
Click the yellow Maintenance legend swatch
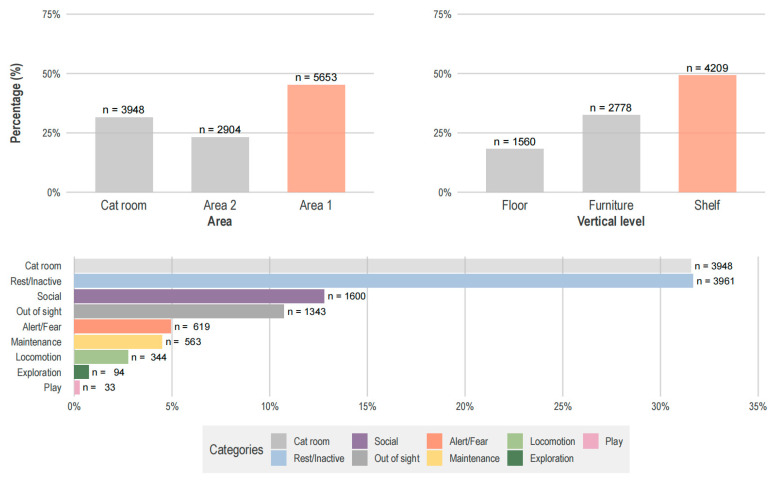tap(435, 458)
